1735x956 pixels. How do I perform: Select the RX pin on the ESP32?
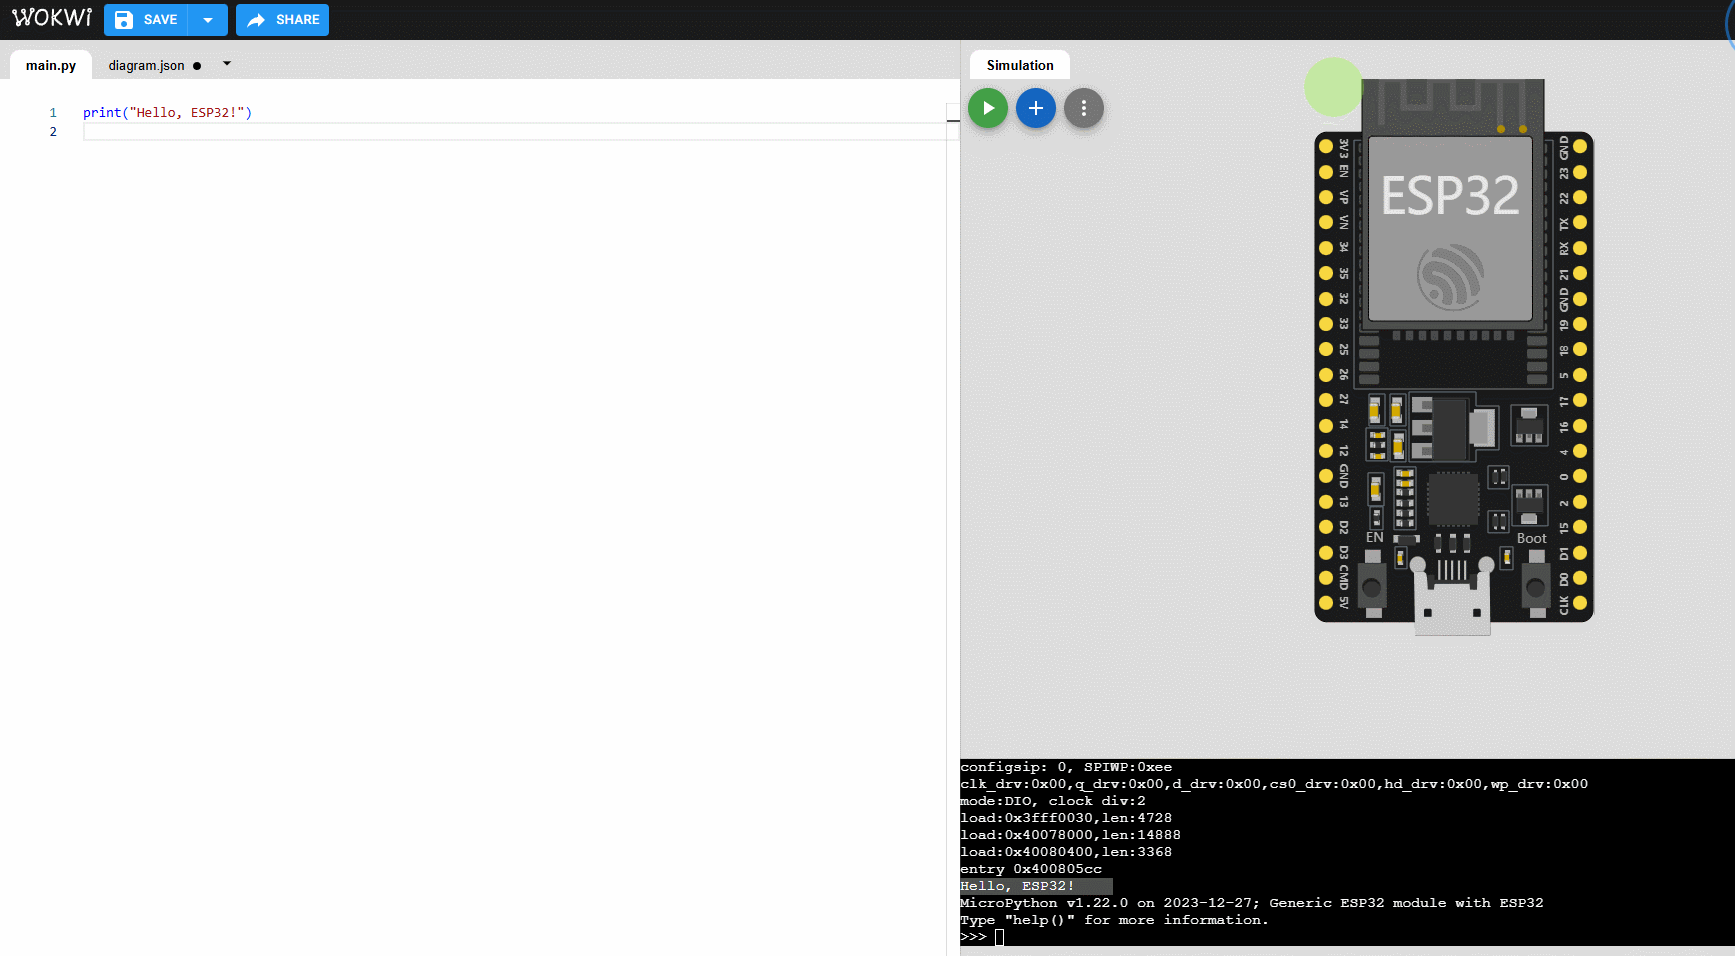coord(1580,248)
